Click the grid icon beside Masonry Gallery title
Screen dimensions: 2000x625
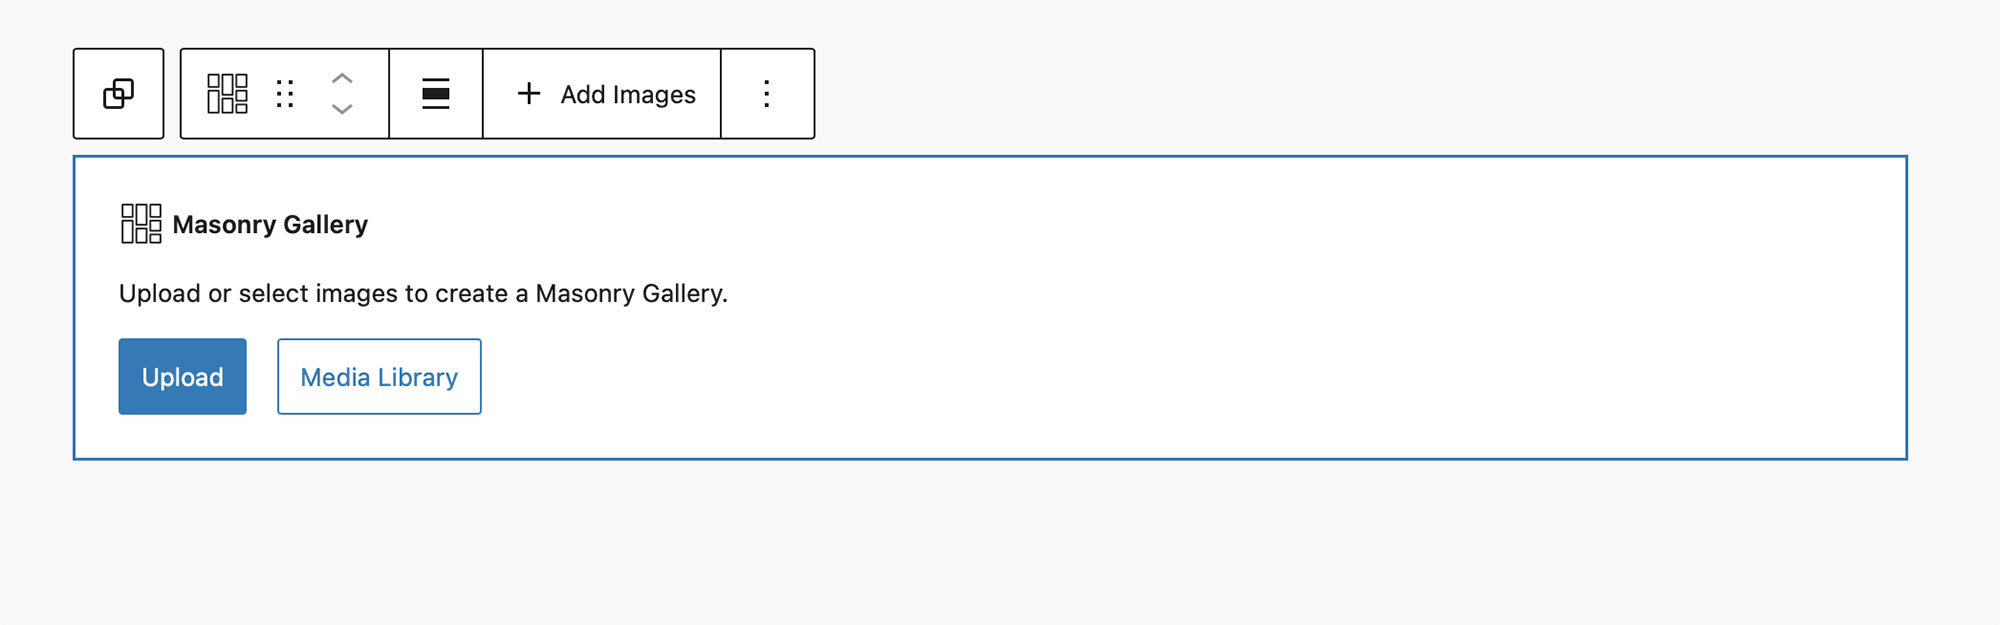point(141,224)
